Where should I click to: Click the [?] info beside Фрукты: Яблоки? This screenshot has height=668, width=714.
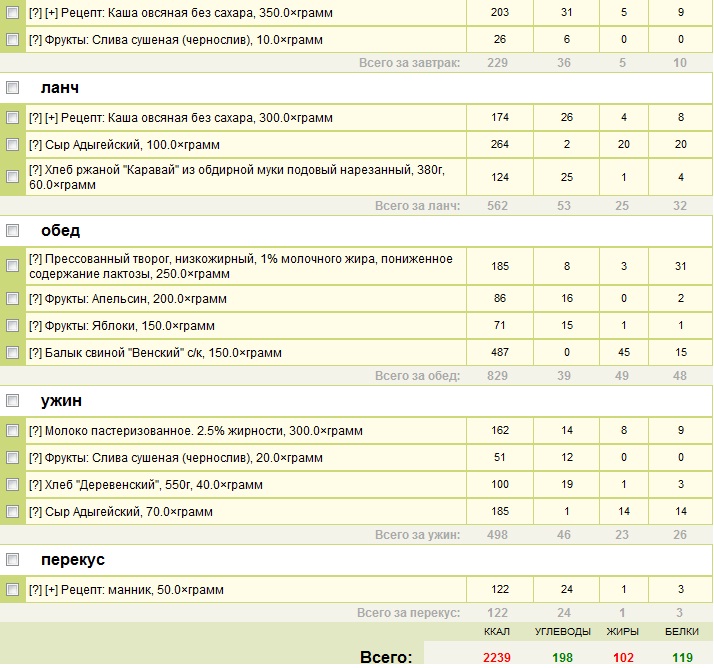[x=35, y=326]
